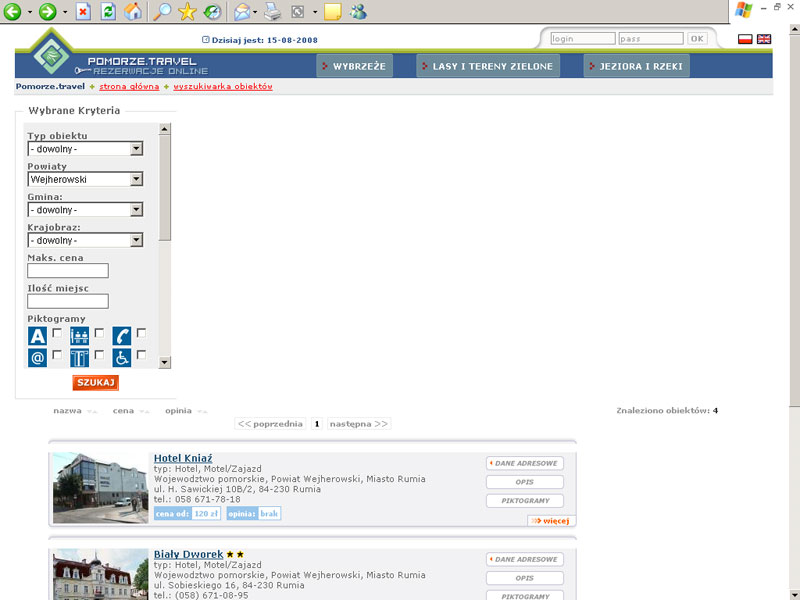Tick checkbox beside the @ internet pictogram

click(57, 354)
